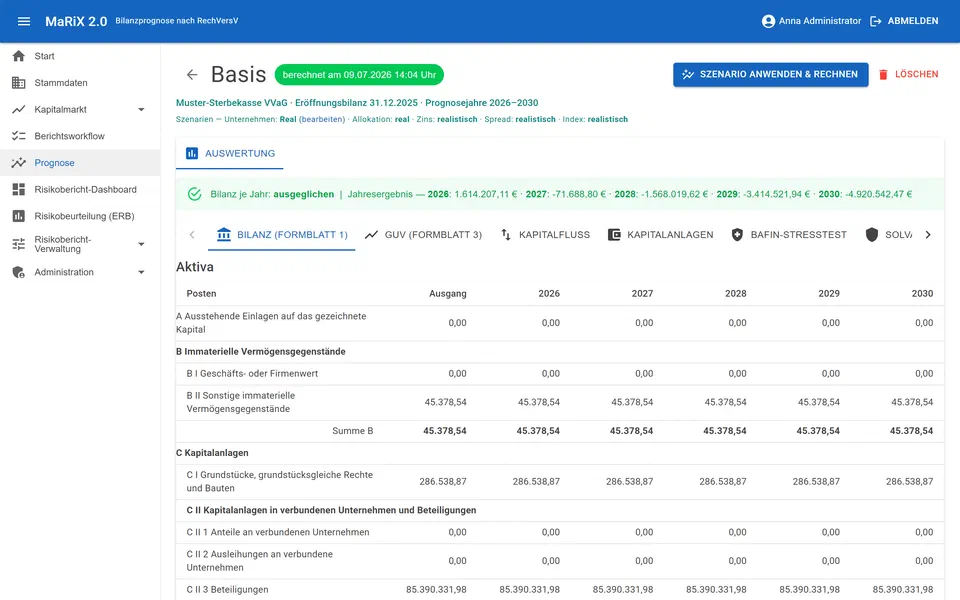
Task: Open Risikobericht-Dashboard in the sidebar
Action: 80,189
